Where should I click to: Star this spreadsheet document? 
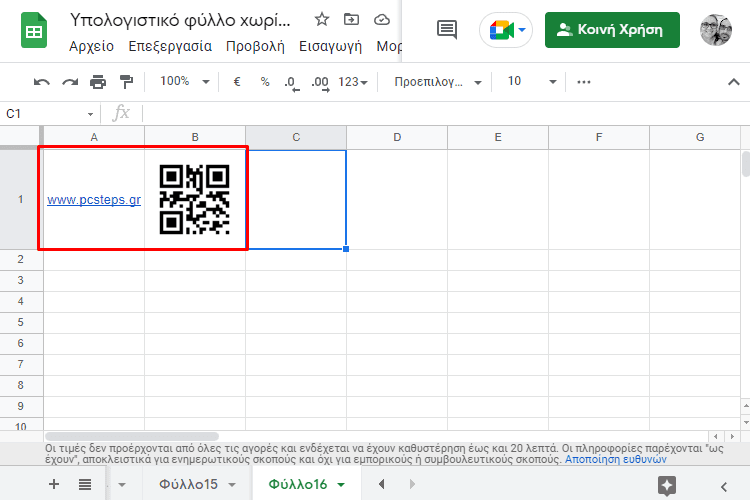pyautogui.click(x=322, y=20)
